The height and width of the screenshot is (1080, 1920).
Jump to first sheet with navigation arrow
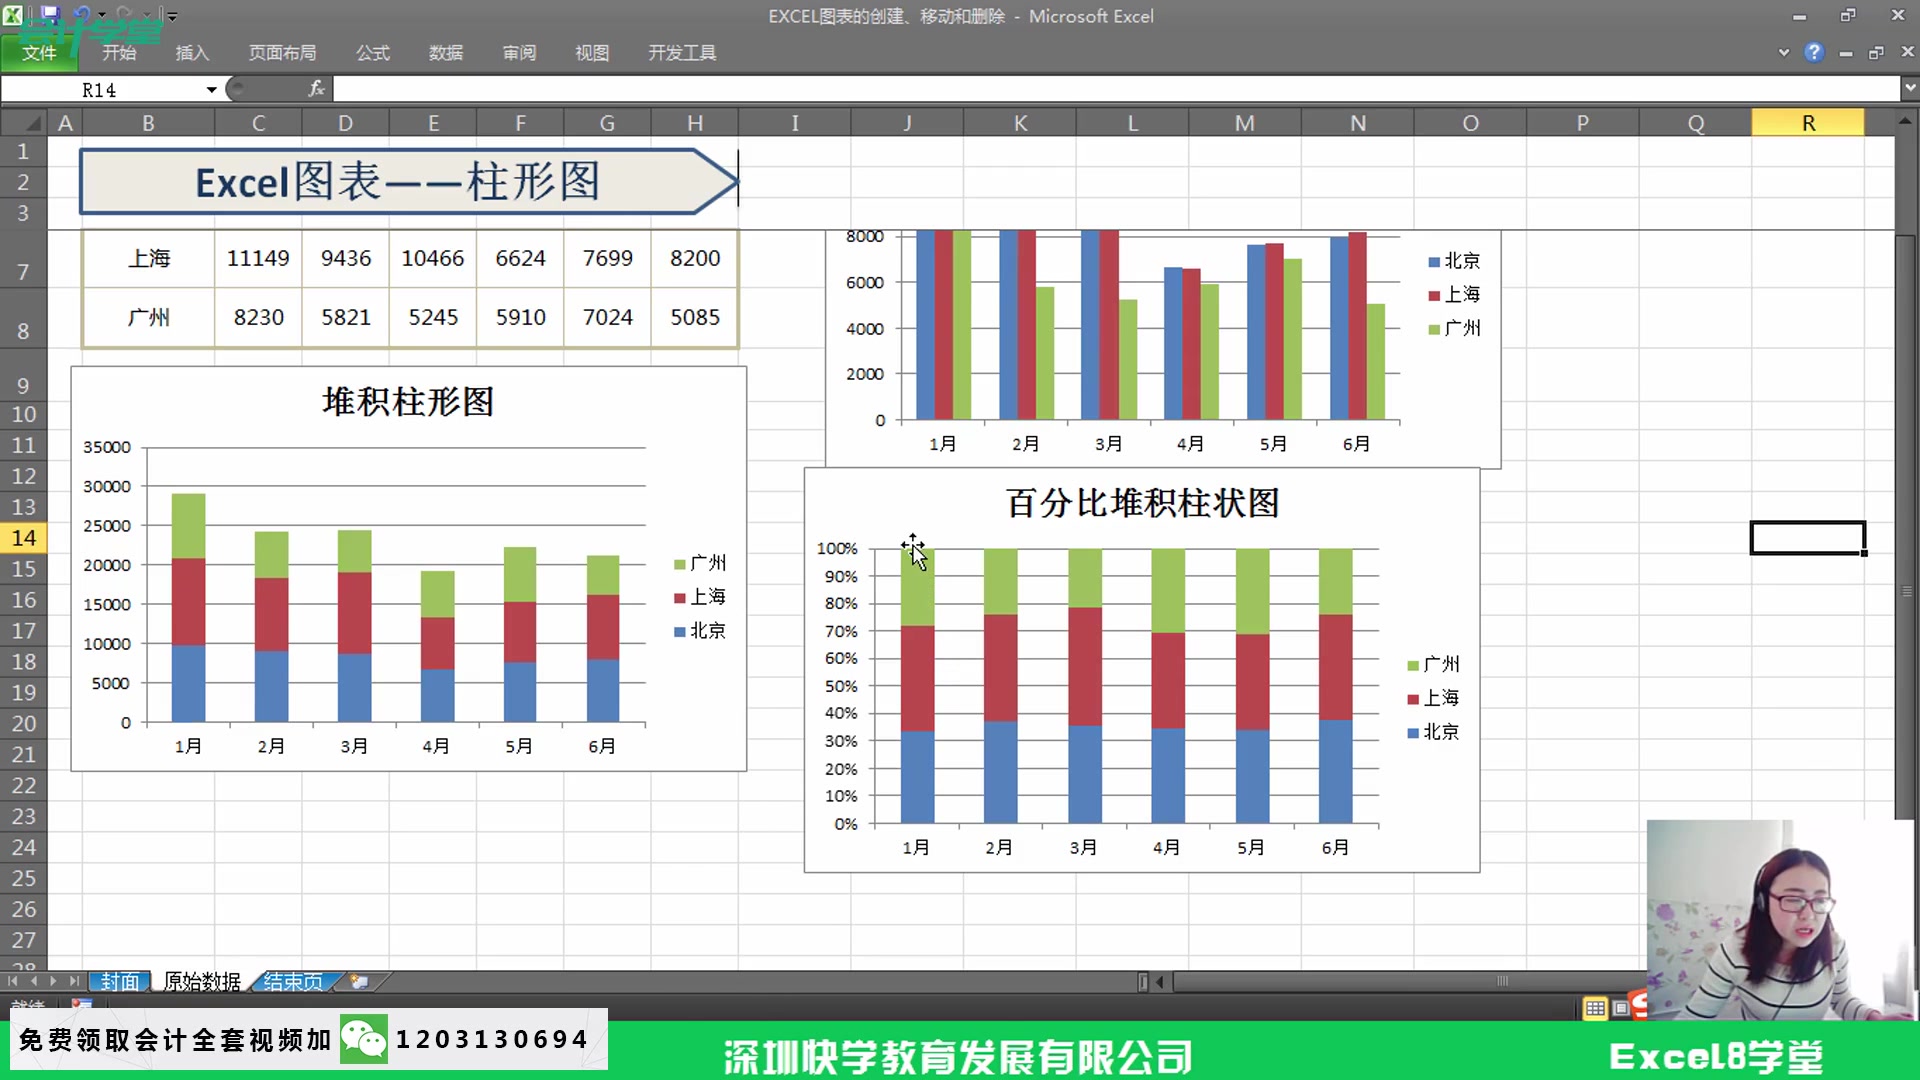13,982
